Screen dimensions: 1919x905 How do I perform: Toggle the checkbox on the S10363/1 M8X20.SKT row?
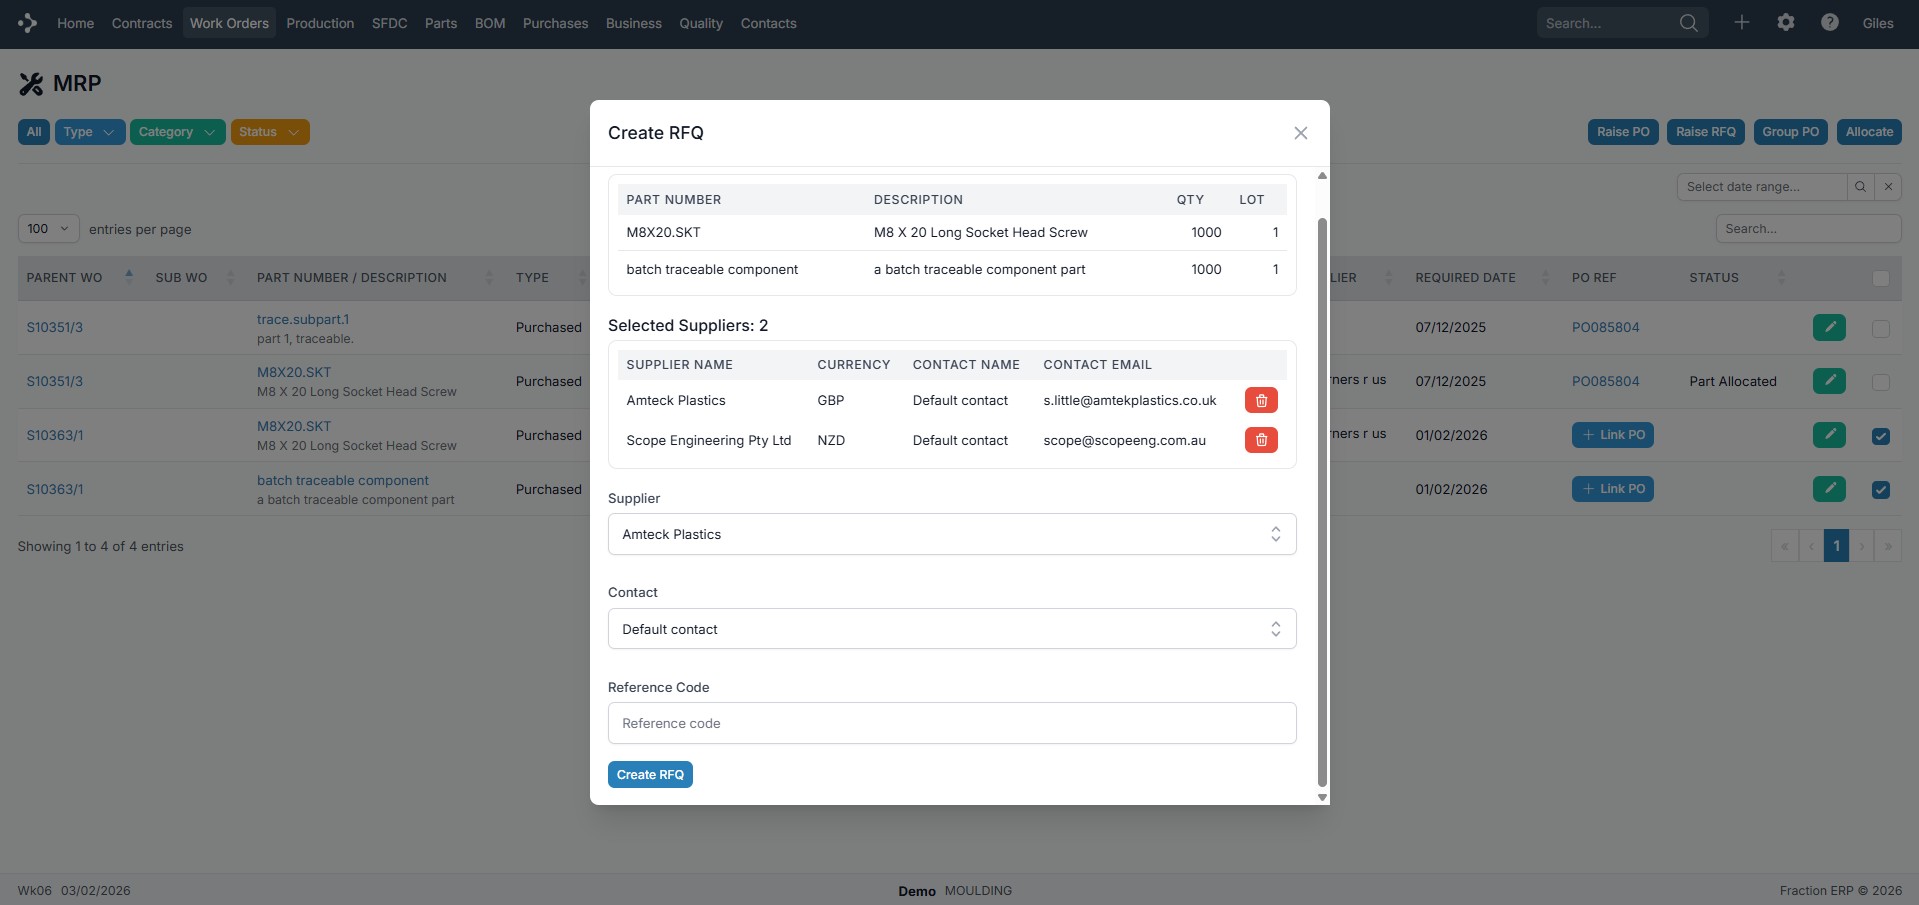click(1880, 436)
